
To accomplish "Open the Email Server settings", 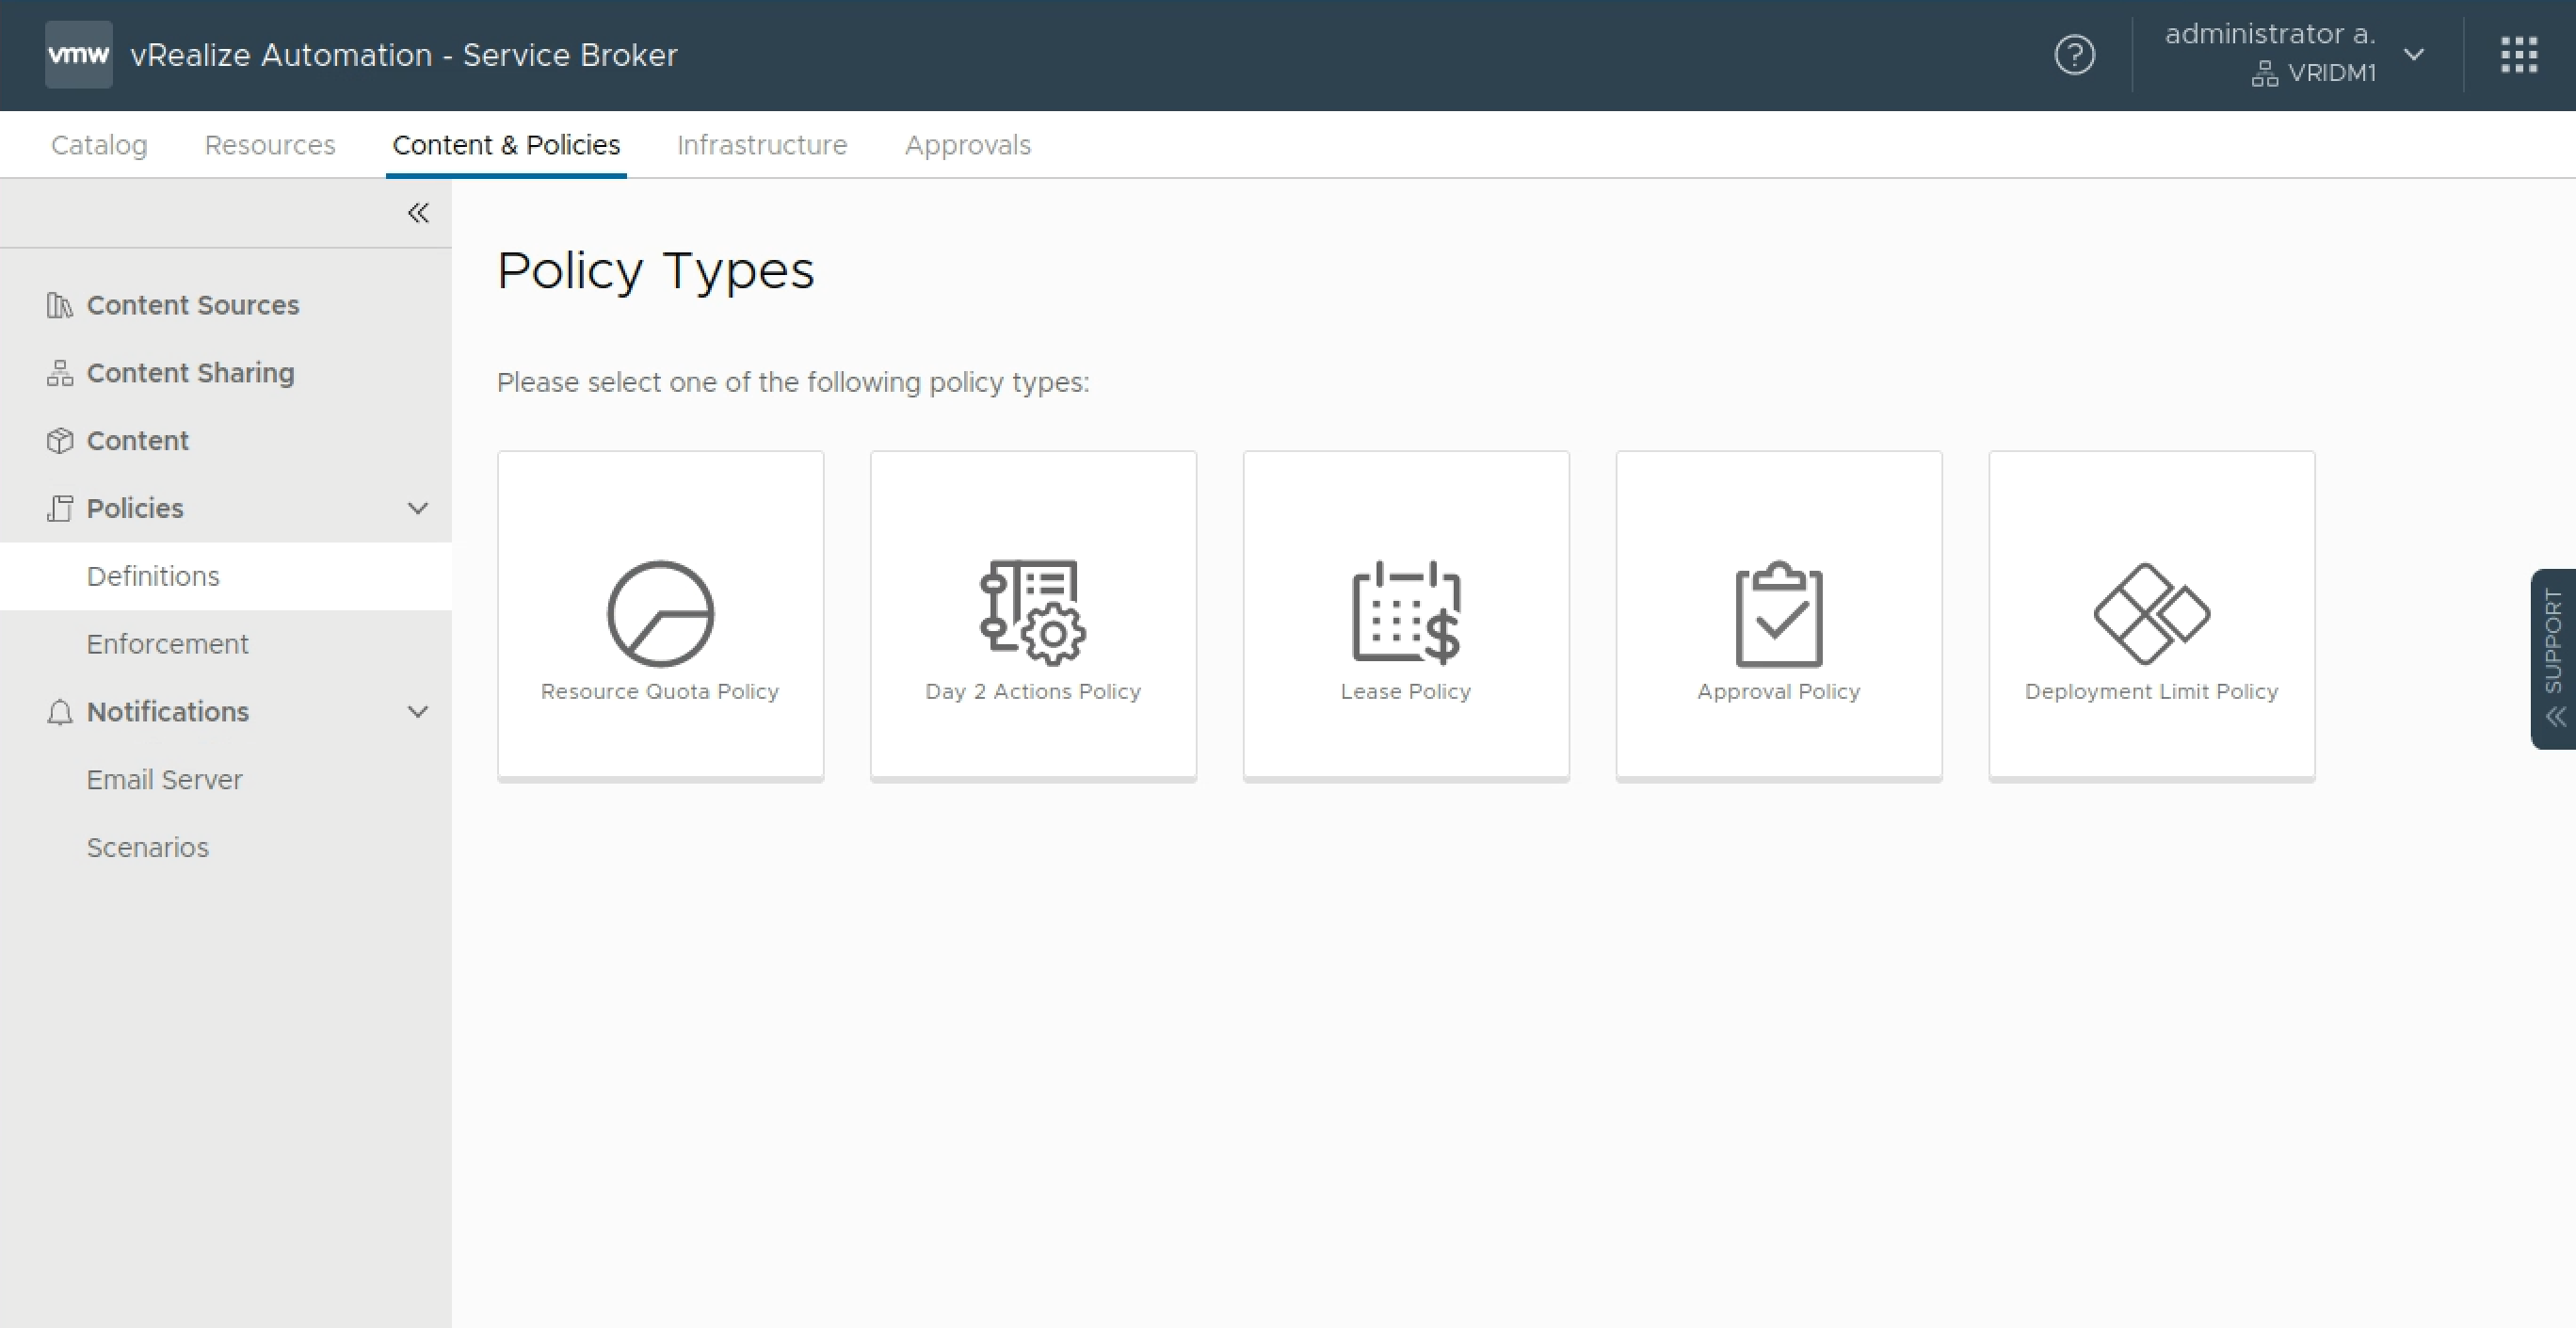I will pyautogui.click(x=164, y=780).
